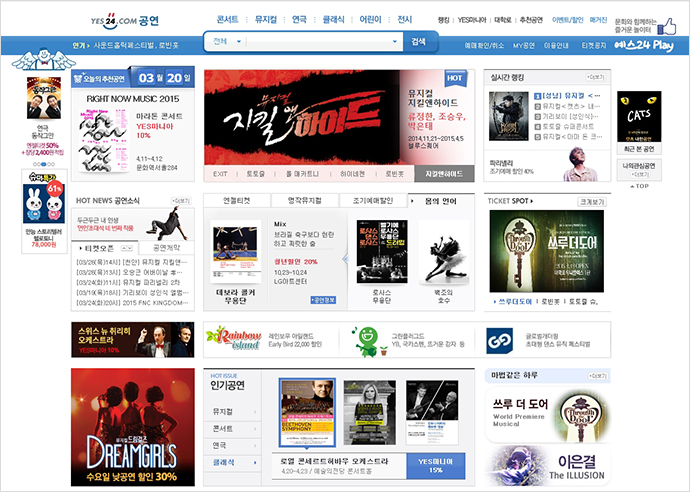Open the 예매확인/취소 link
Viewport: 690px width, 492px height.
click(x=484, y=45)
